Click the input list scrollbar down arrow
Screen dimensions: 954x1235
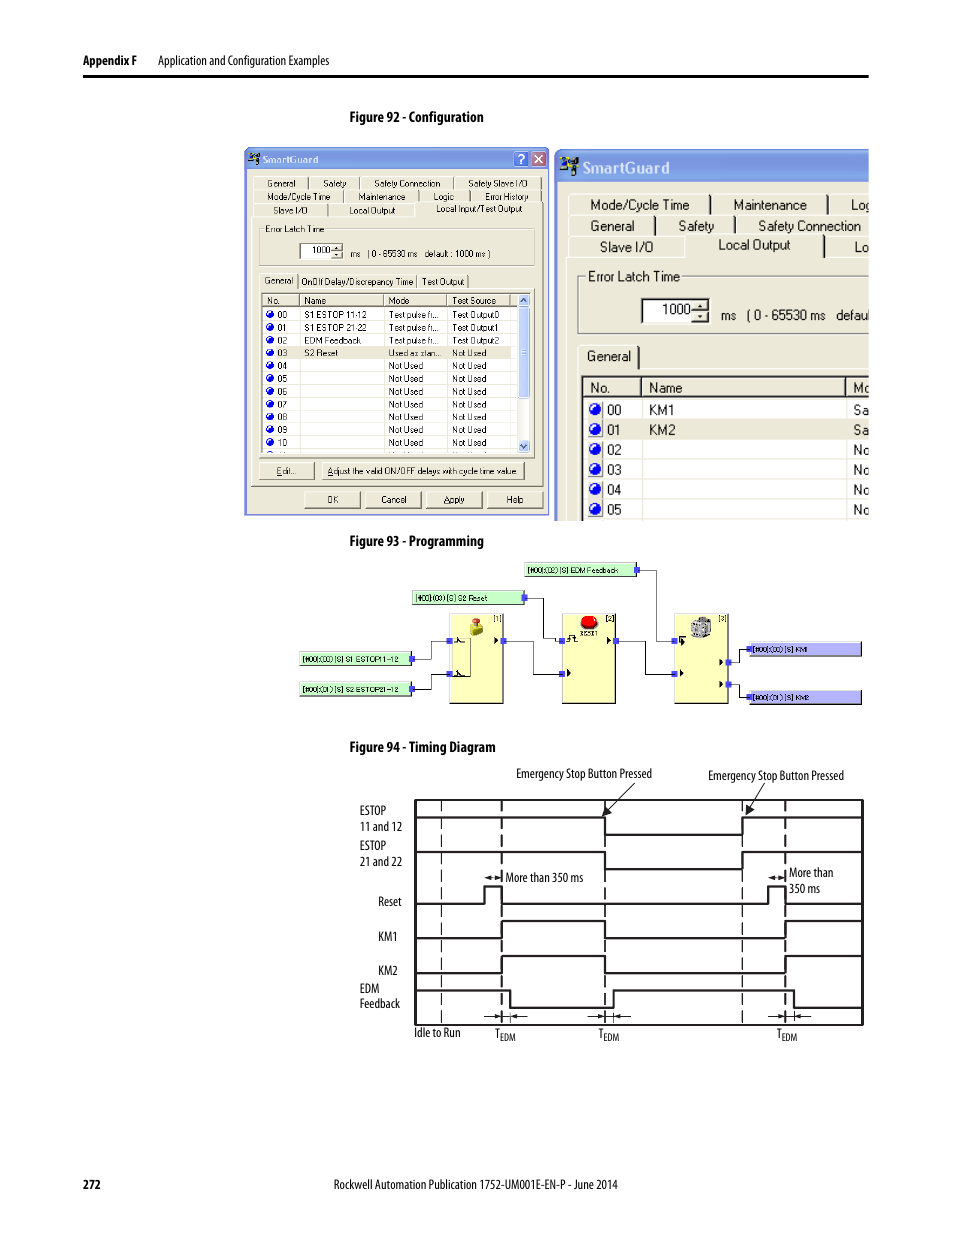[x=524, y=446]
